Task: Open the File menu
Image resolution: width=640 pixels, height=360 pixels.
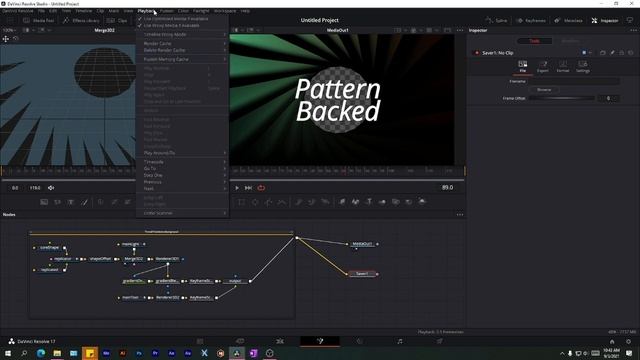Action: point(41,11)
